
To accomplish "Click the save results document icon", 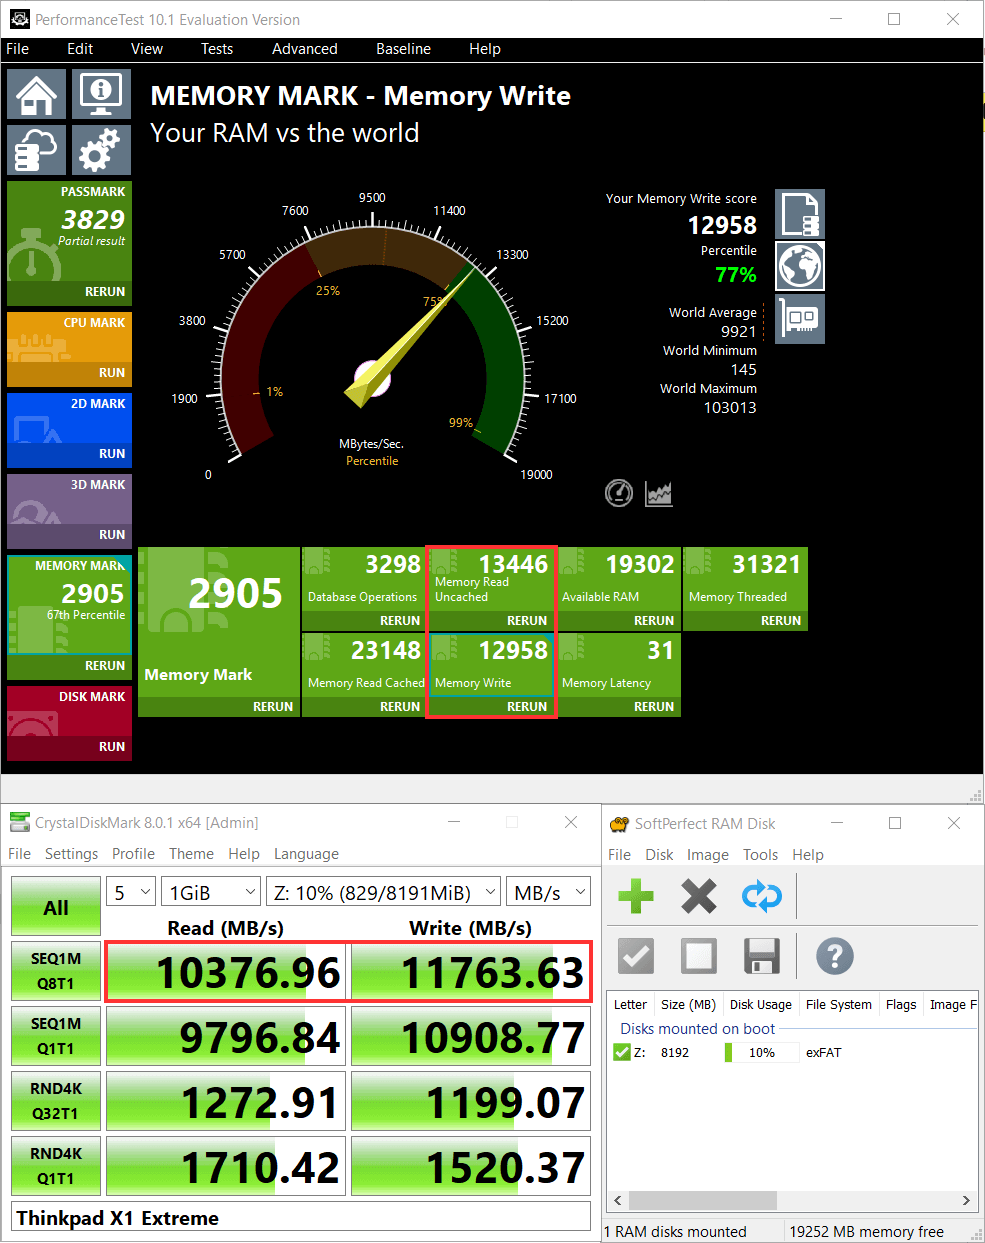I will coord(800,214).
